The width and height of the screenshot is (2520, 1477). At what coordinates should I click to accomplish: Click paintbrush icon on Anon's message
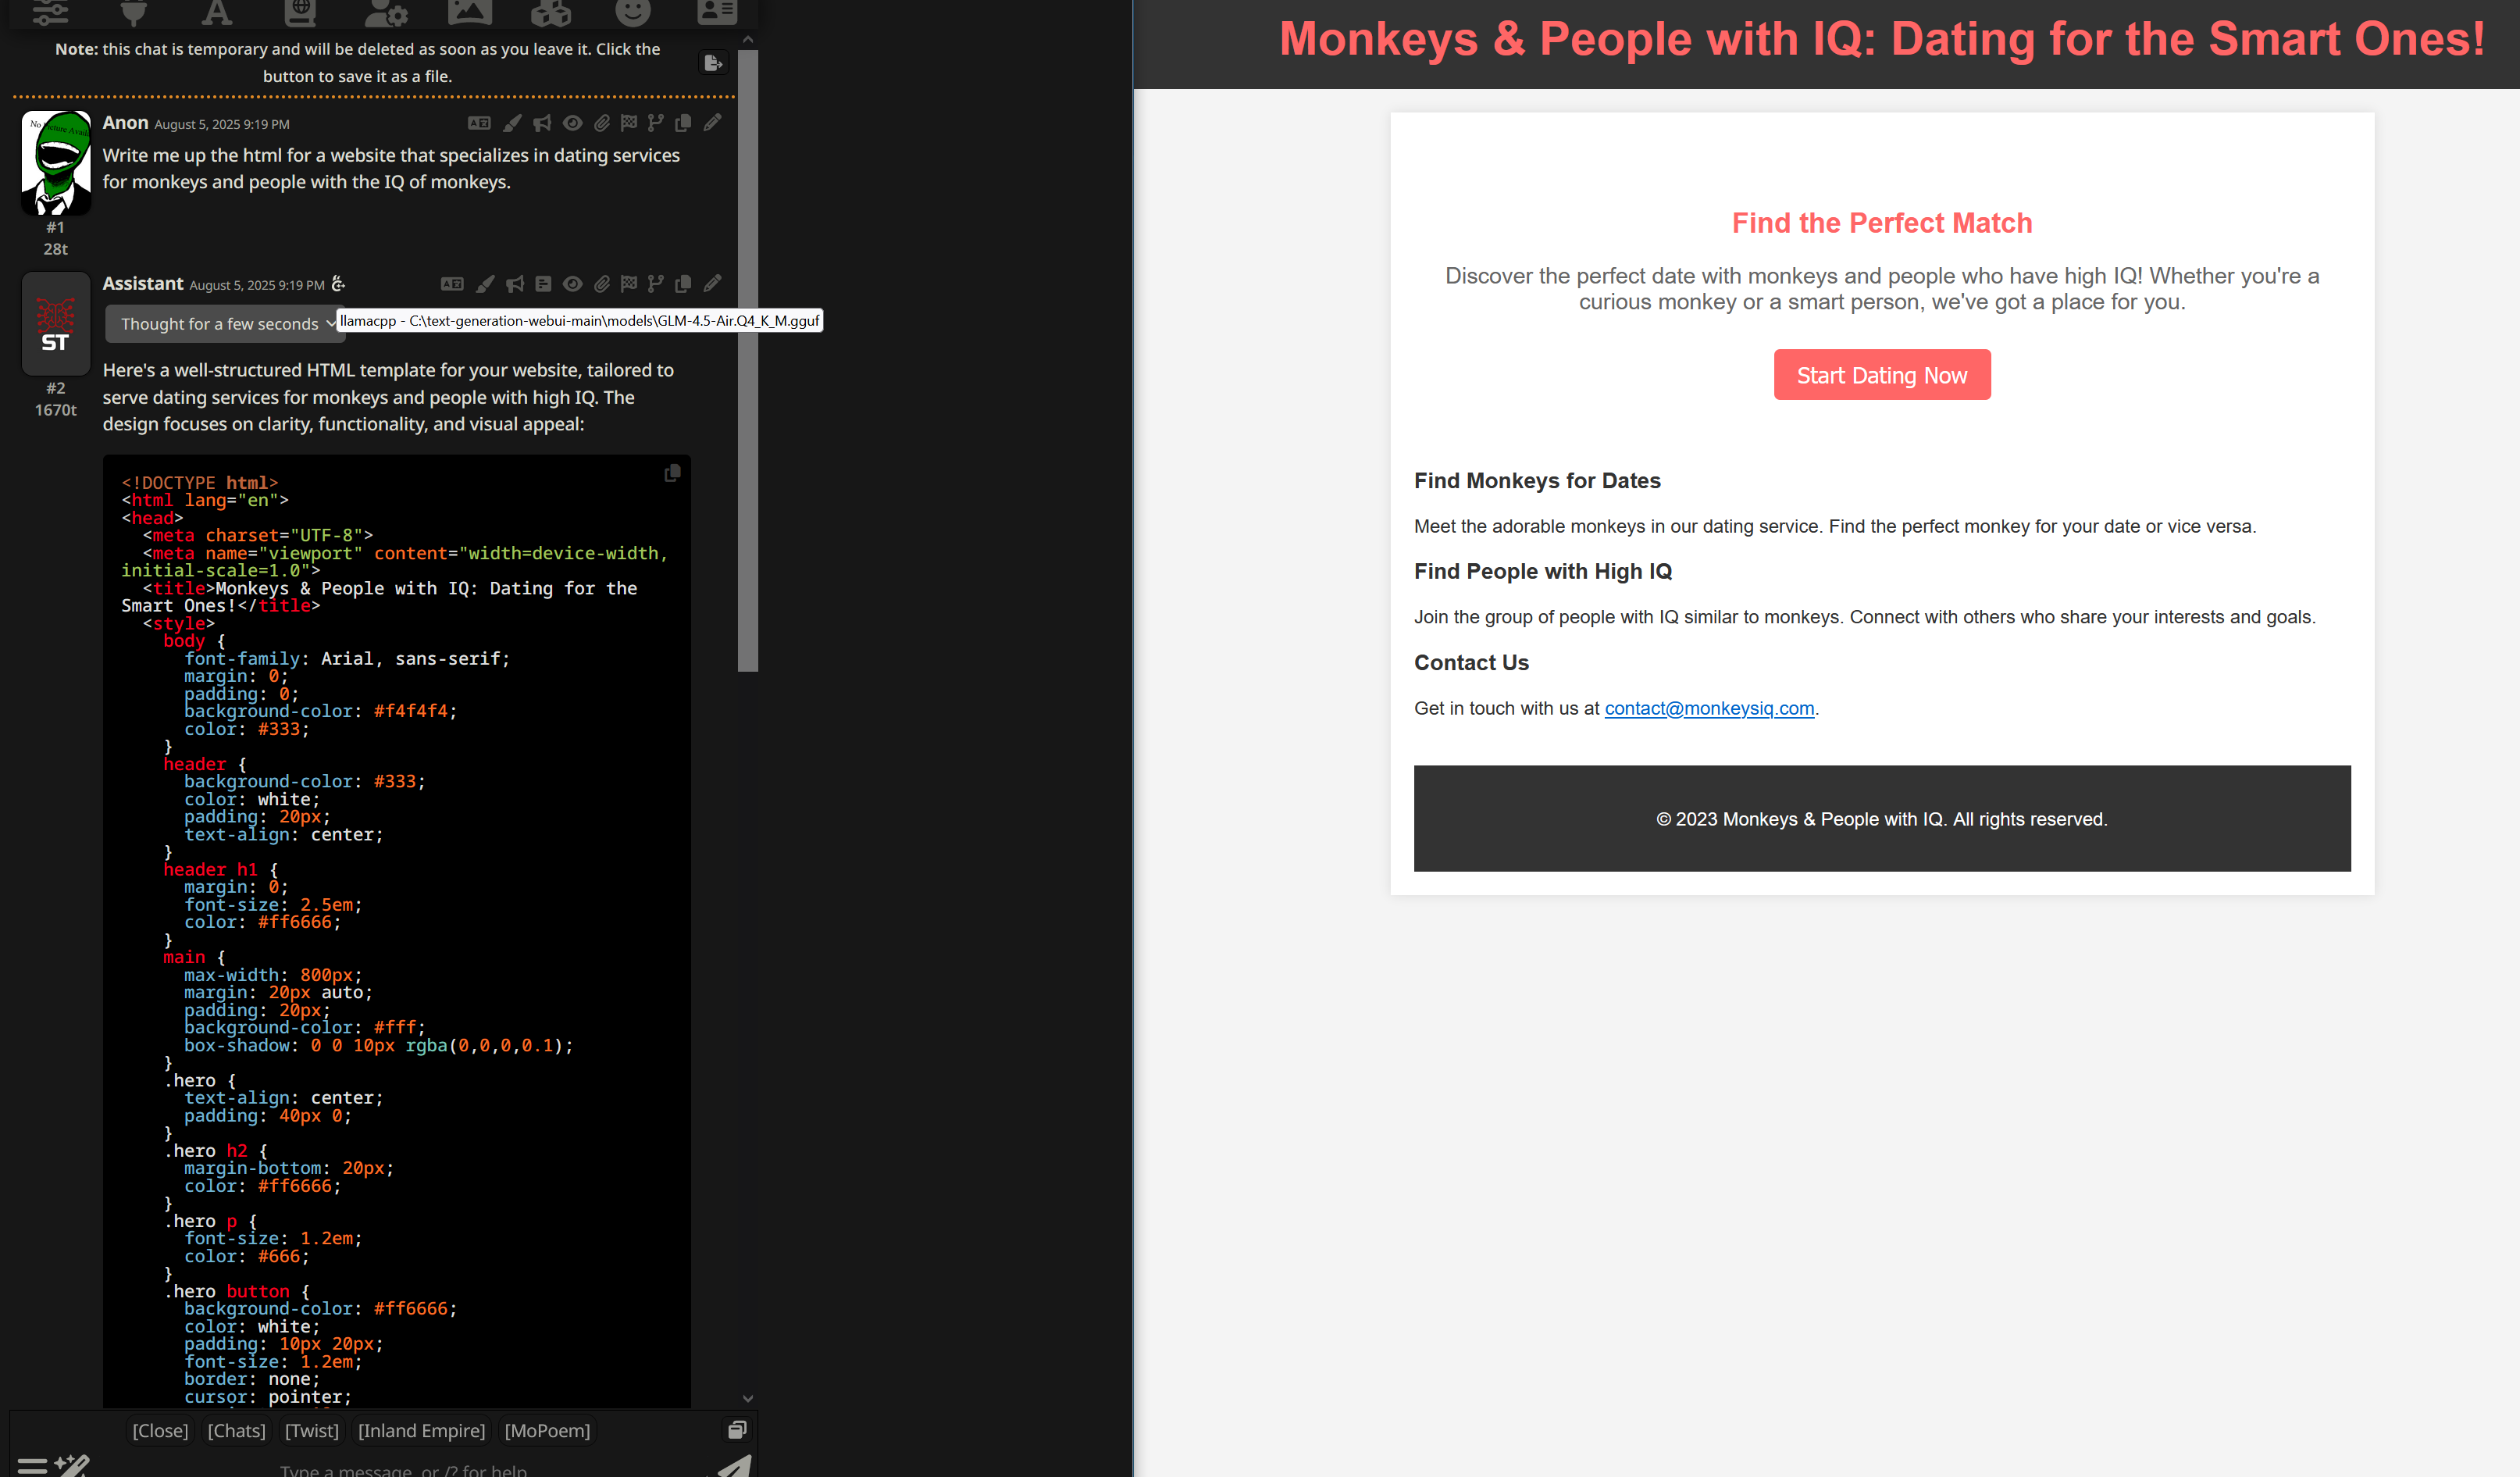(512, 123)
